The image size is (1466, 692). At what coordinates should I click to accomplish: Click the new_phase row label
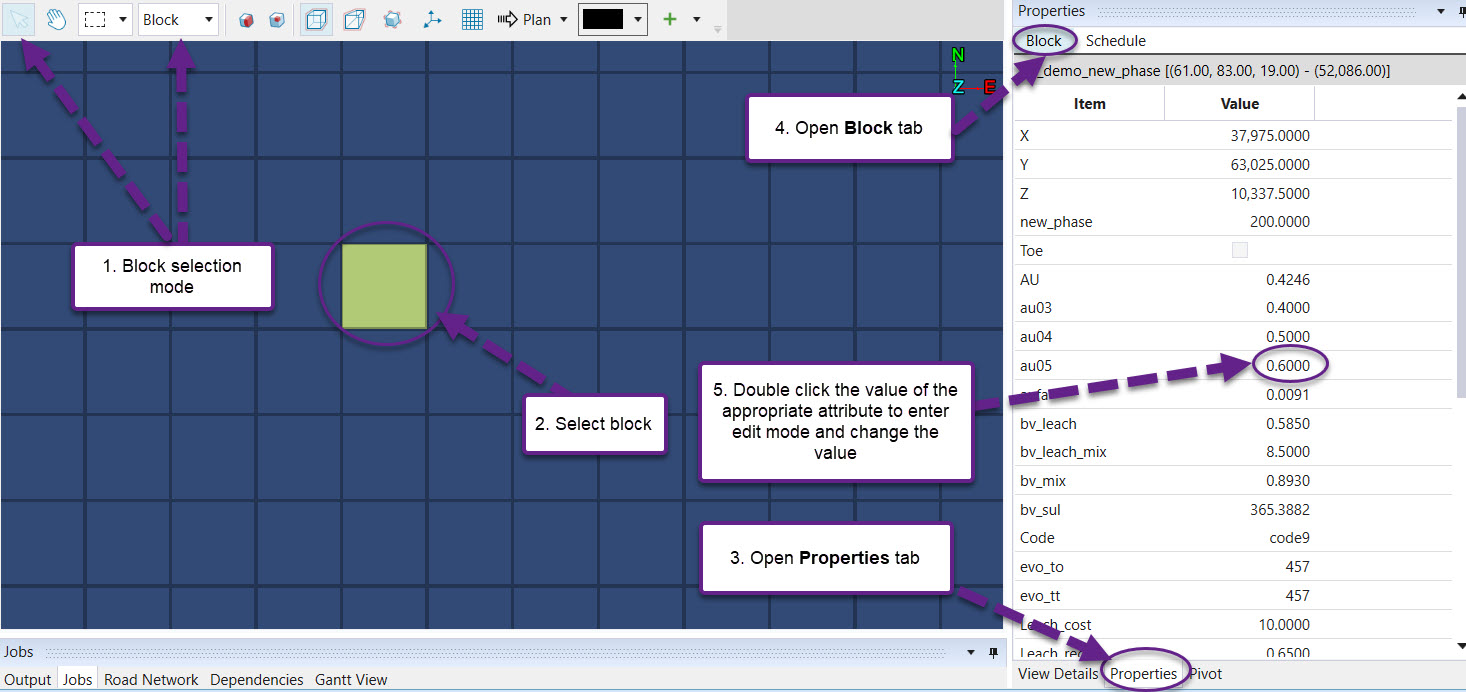tap(1056, 222)
